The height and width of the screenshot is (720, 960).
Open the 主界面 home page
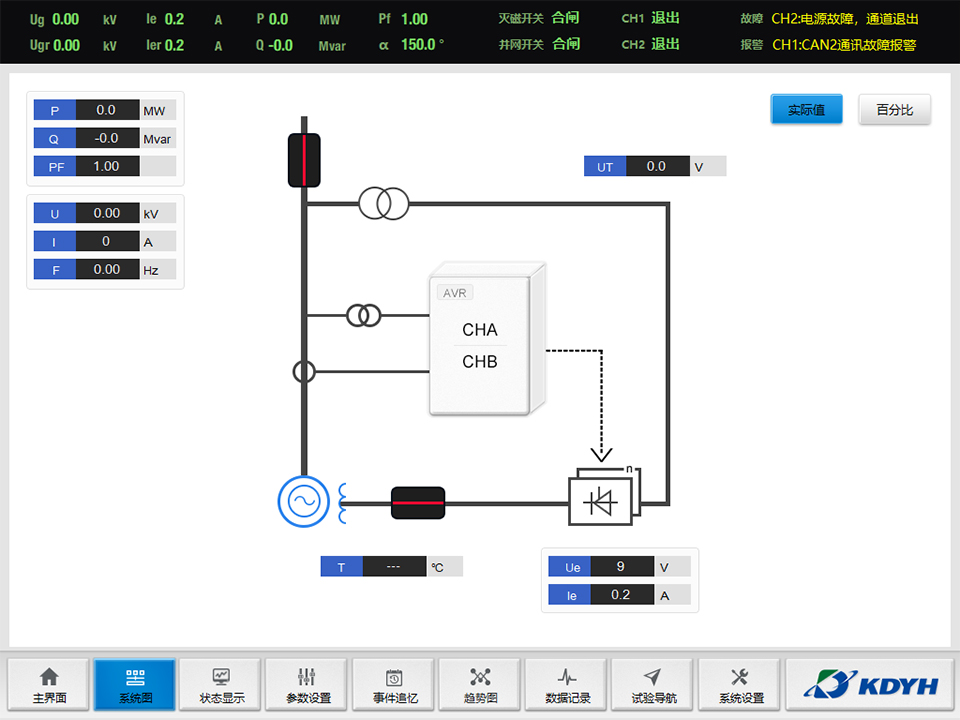(49, 684)
